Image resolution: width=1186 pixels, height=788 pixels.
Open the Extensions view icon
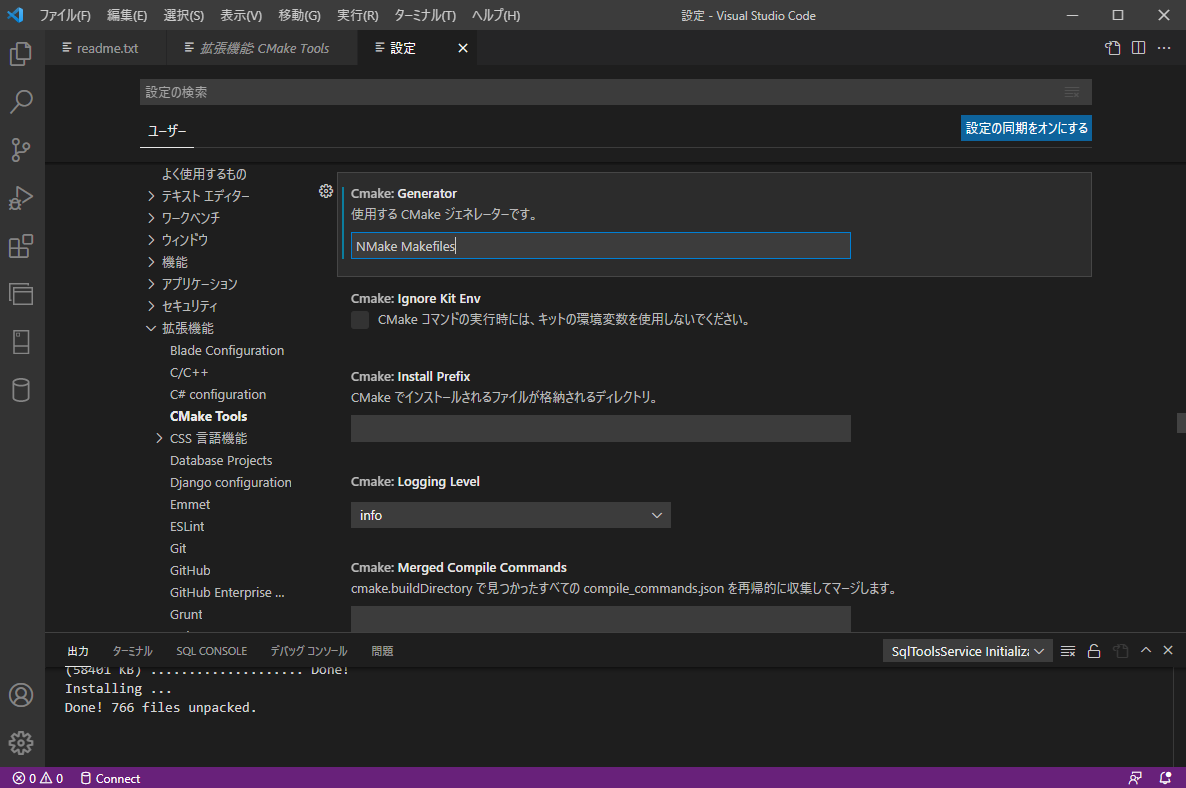pos(22,246)
